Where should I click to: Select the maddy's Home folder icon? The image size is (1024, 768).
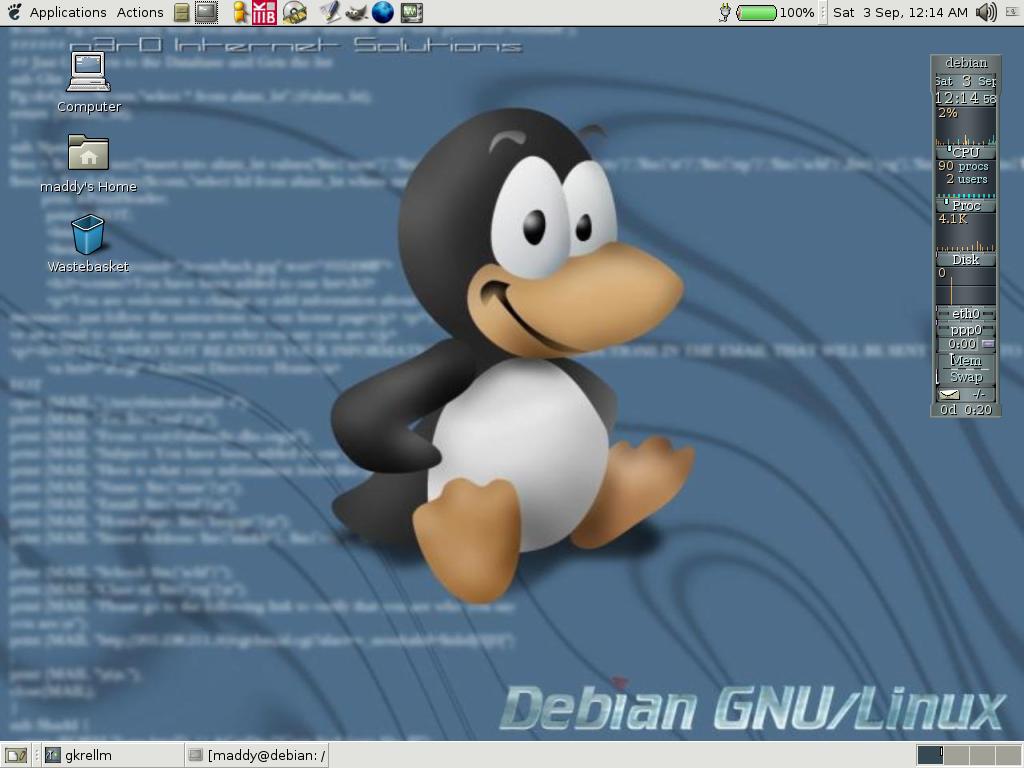tap(88, 163)
